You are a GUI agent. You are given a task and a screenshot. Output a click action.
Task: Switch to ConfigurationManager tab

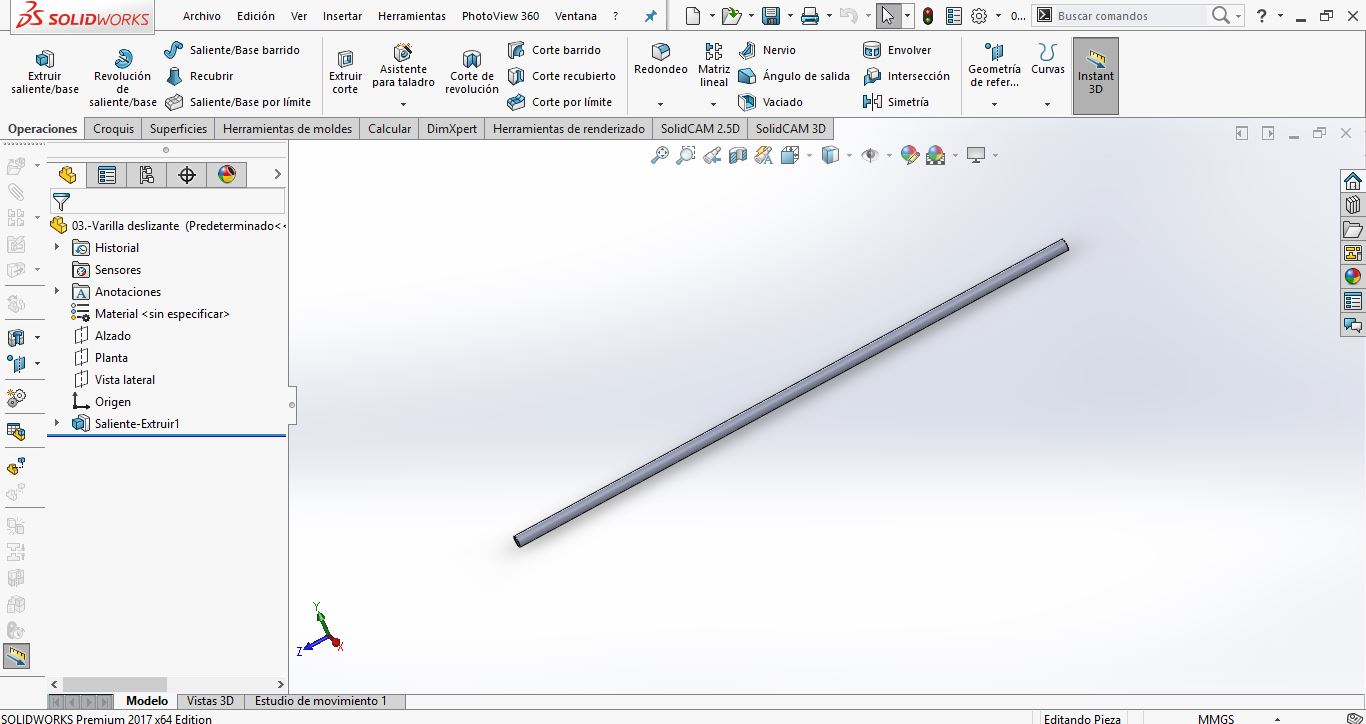pos(147,175)
